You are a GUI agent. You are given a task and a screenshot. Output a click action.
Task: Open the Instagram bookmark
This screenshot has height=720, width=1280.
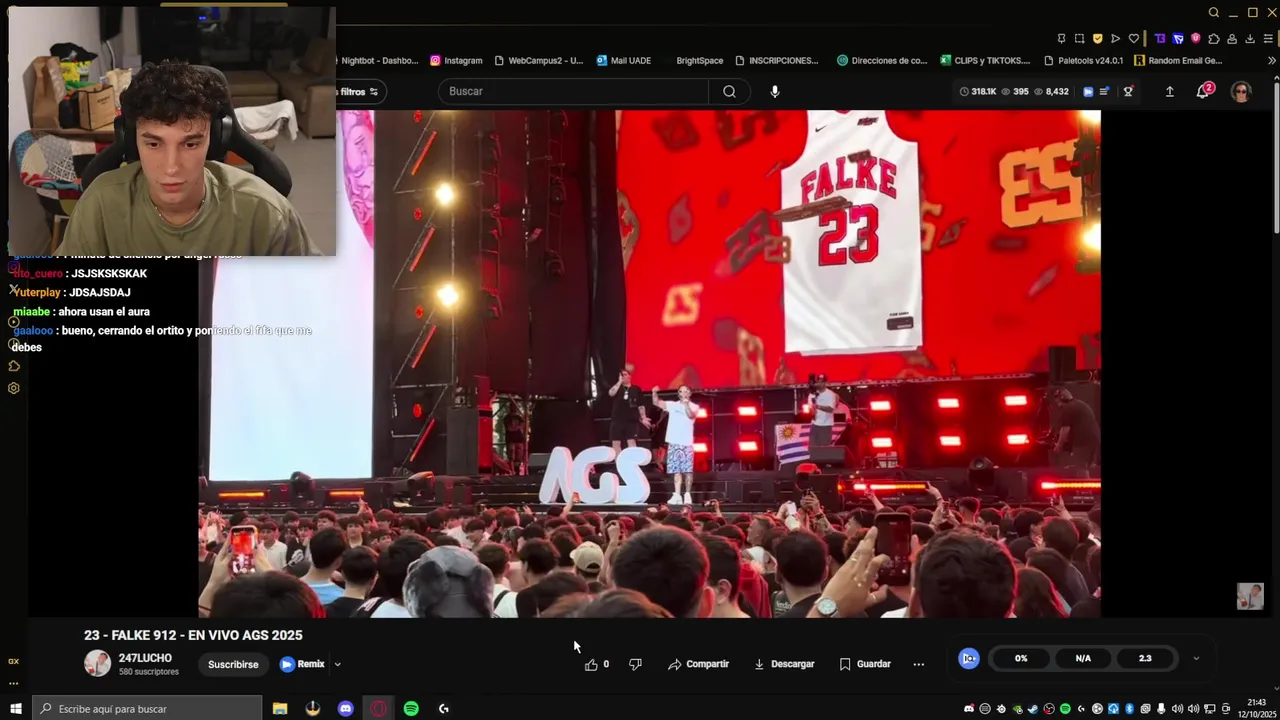pyautogui.click(x=456, y=60)
